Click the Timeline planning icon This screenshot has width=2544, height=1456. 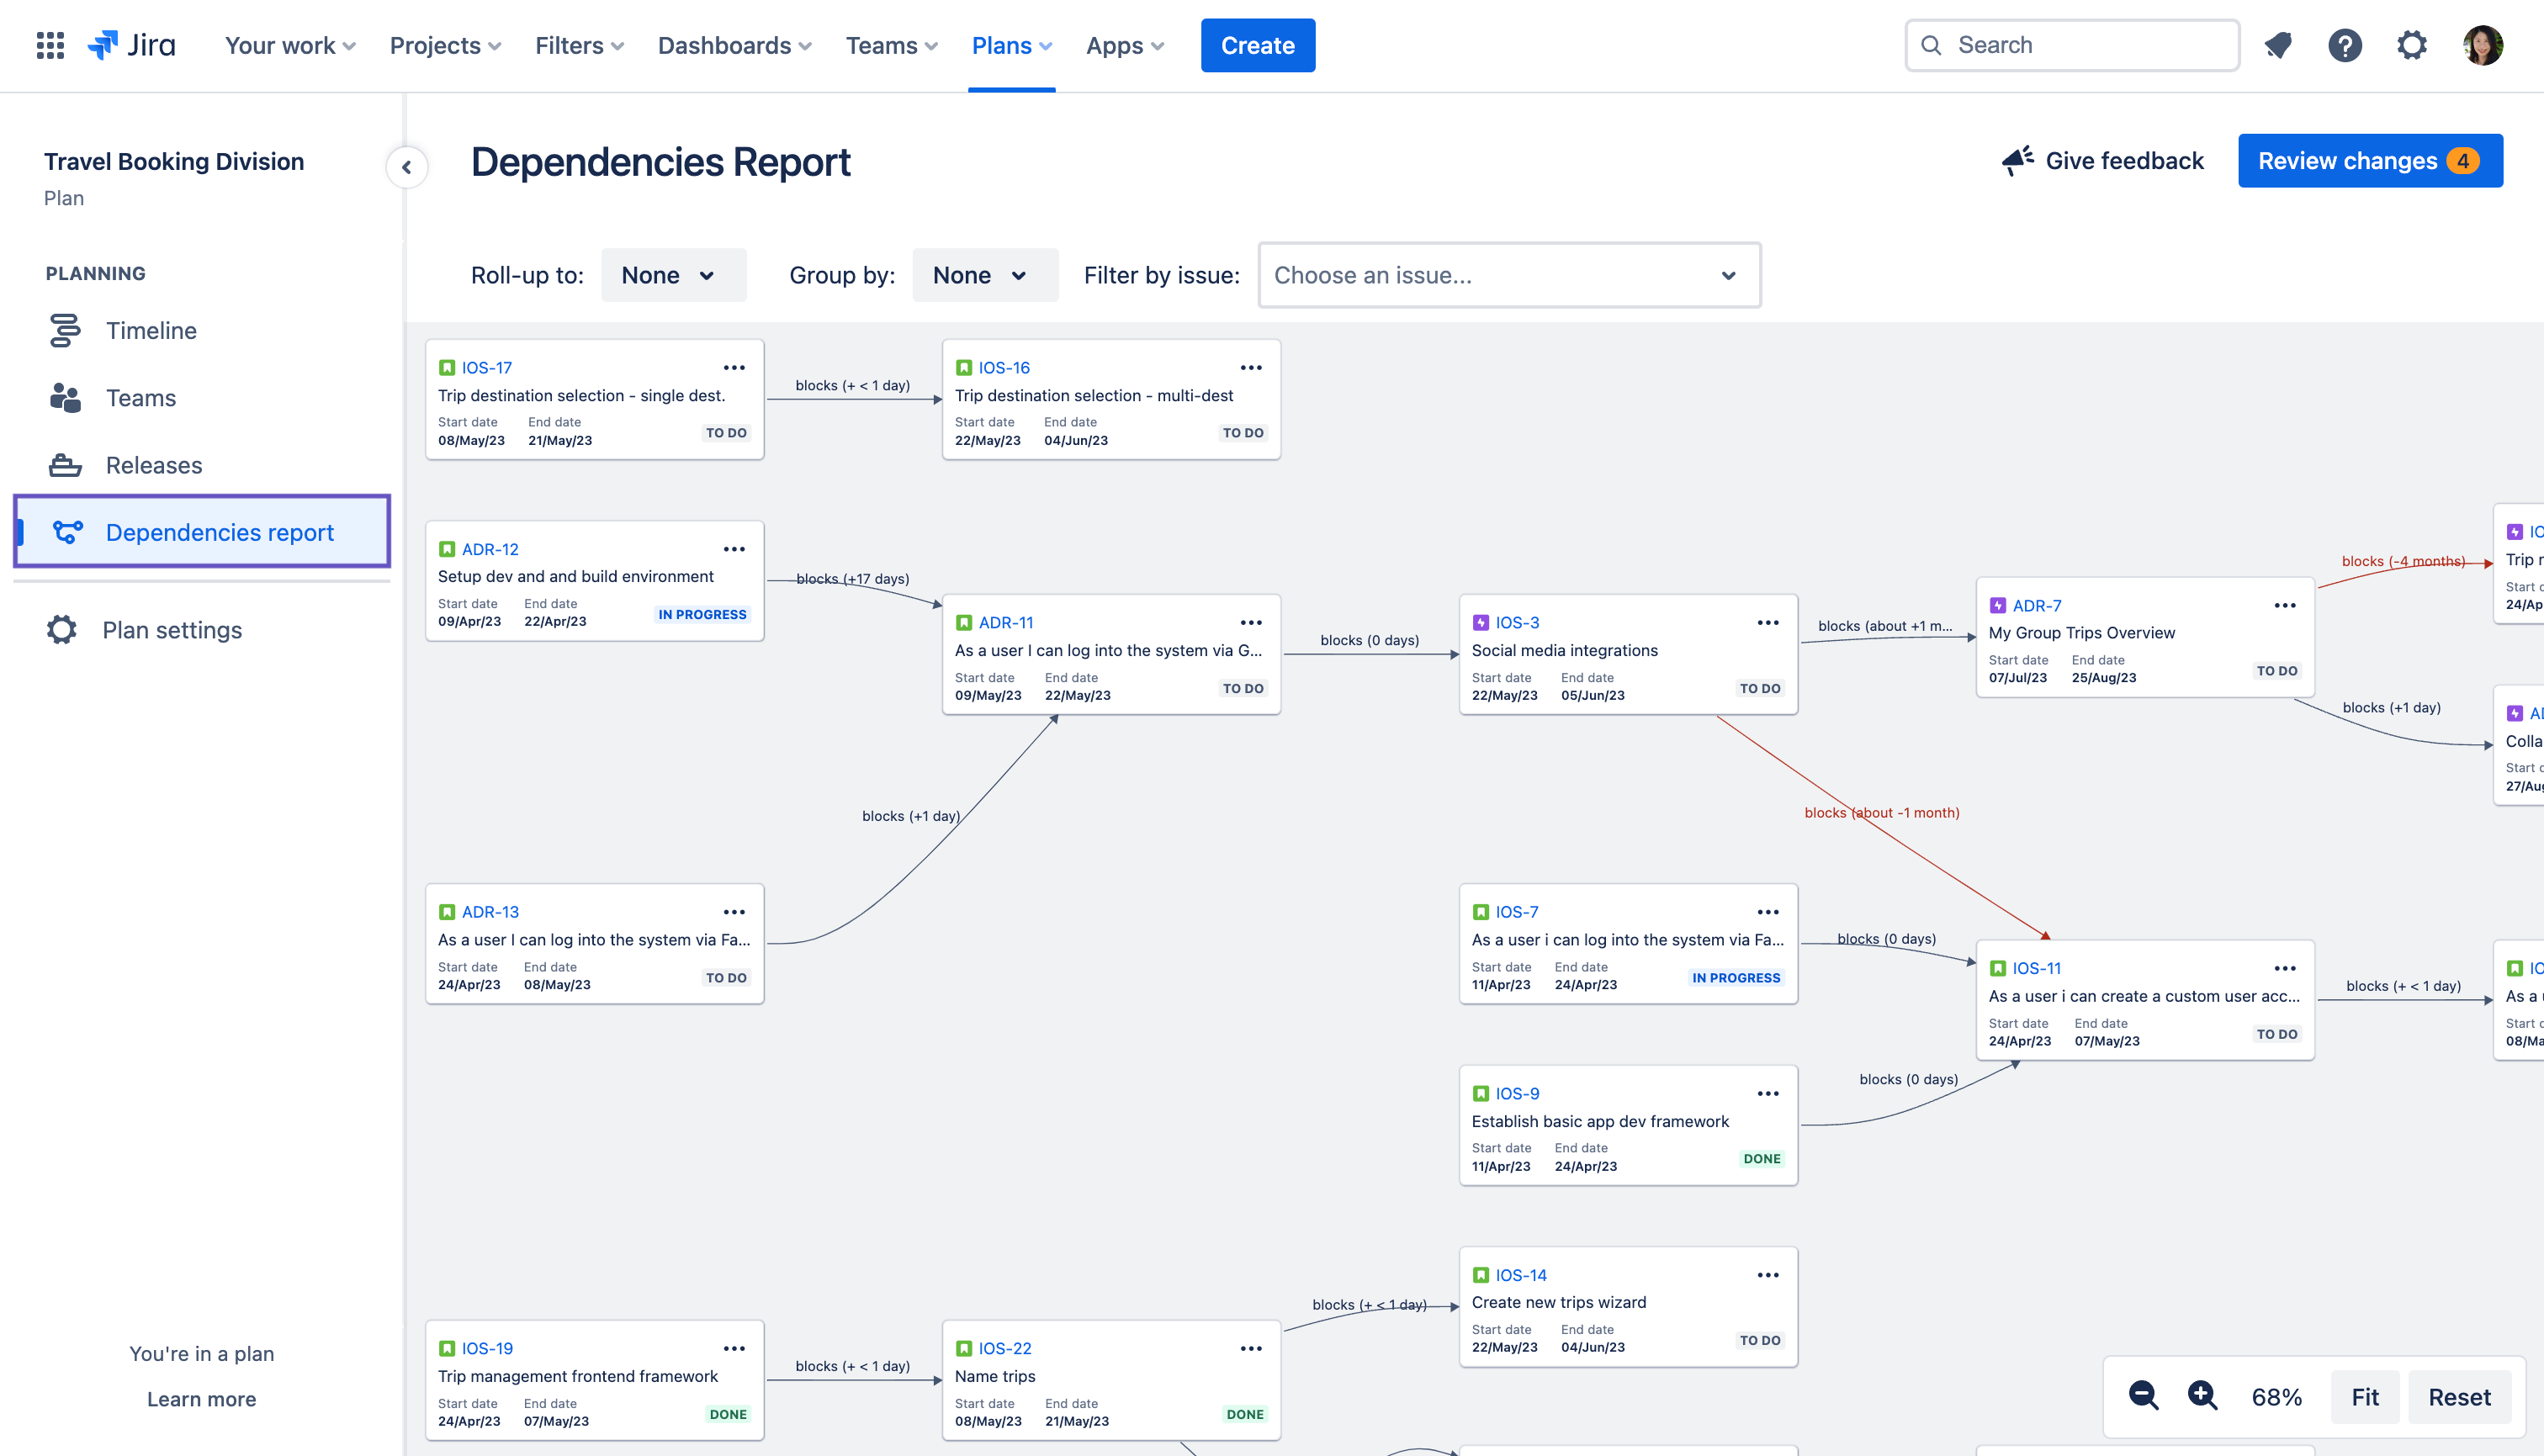coord(63,331)
